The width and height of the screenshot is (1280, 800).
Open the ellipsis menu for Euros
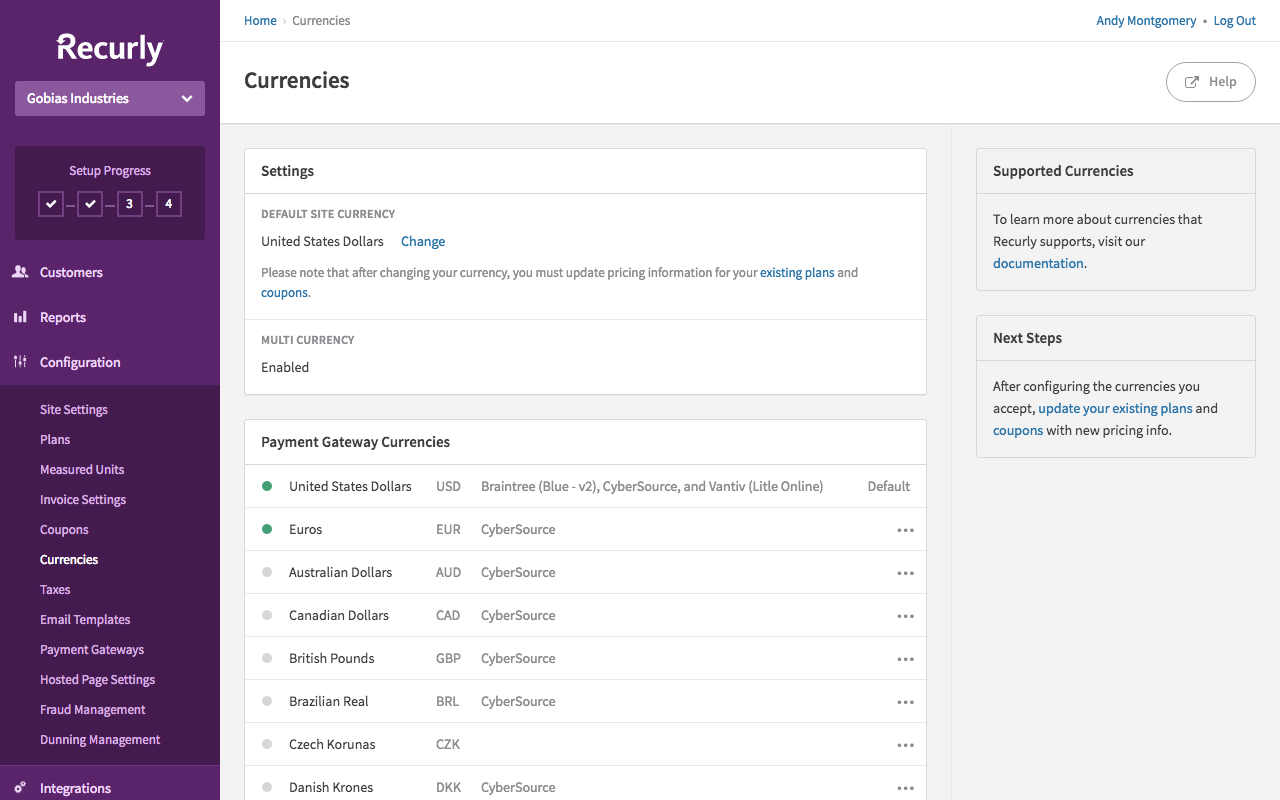(905, 530)
